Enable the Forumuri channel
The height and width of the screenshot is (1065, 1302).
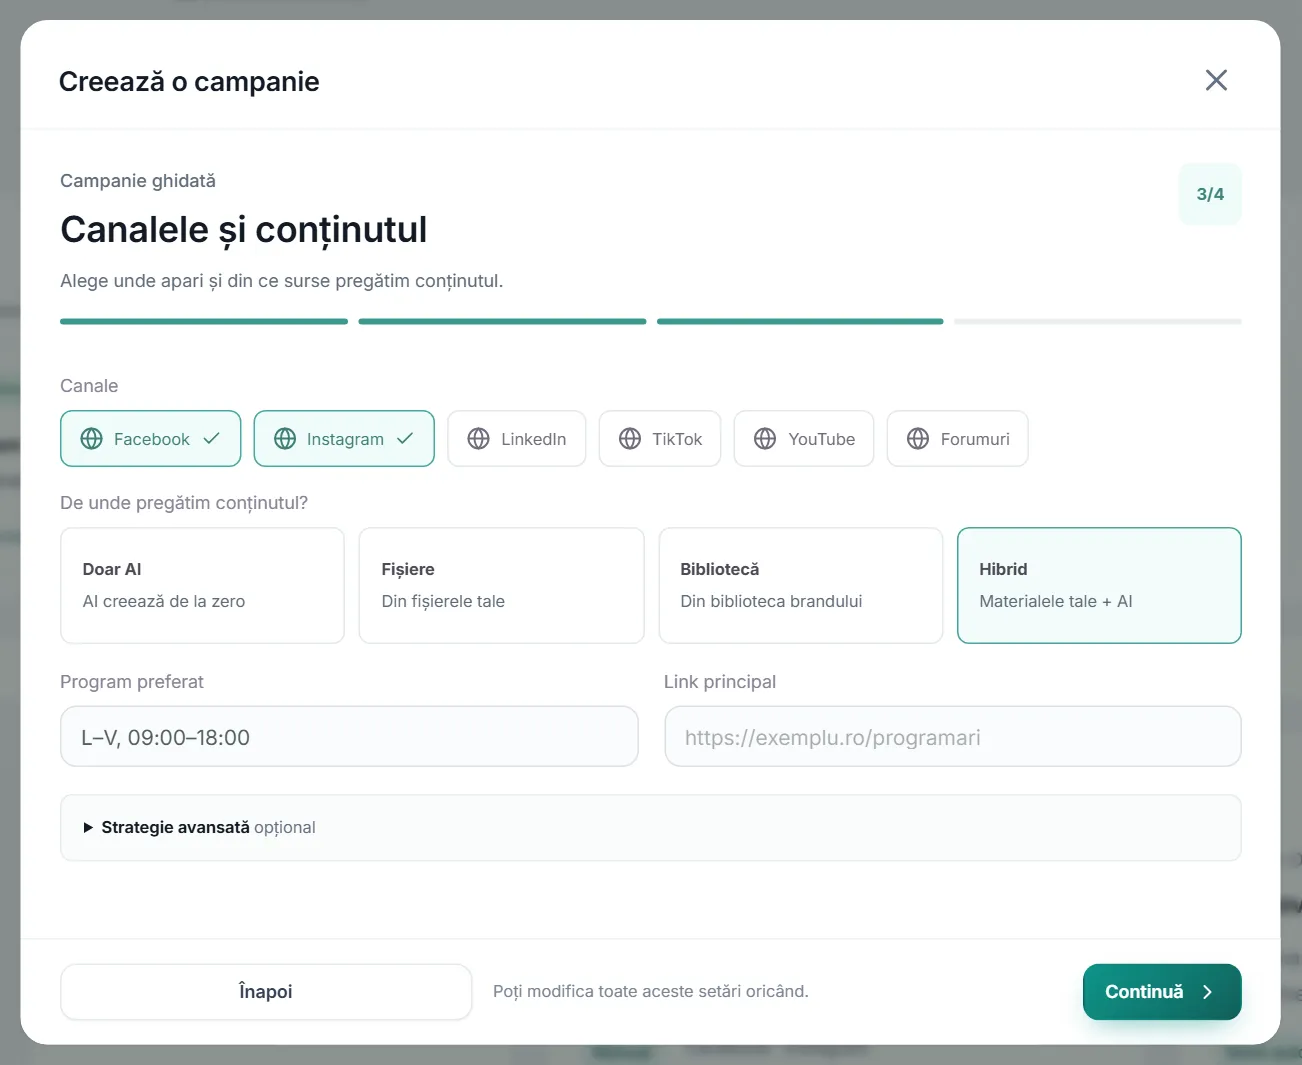pyautogui.click(x=957, y=439)
